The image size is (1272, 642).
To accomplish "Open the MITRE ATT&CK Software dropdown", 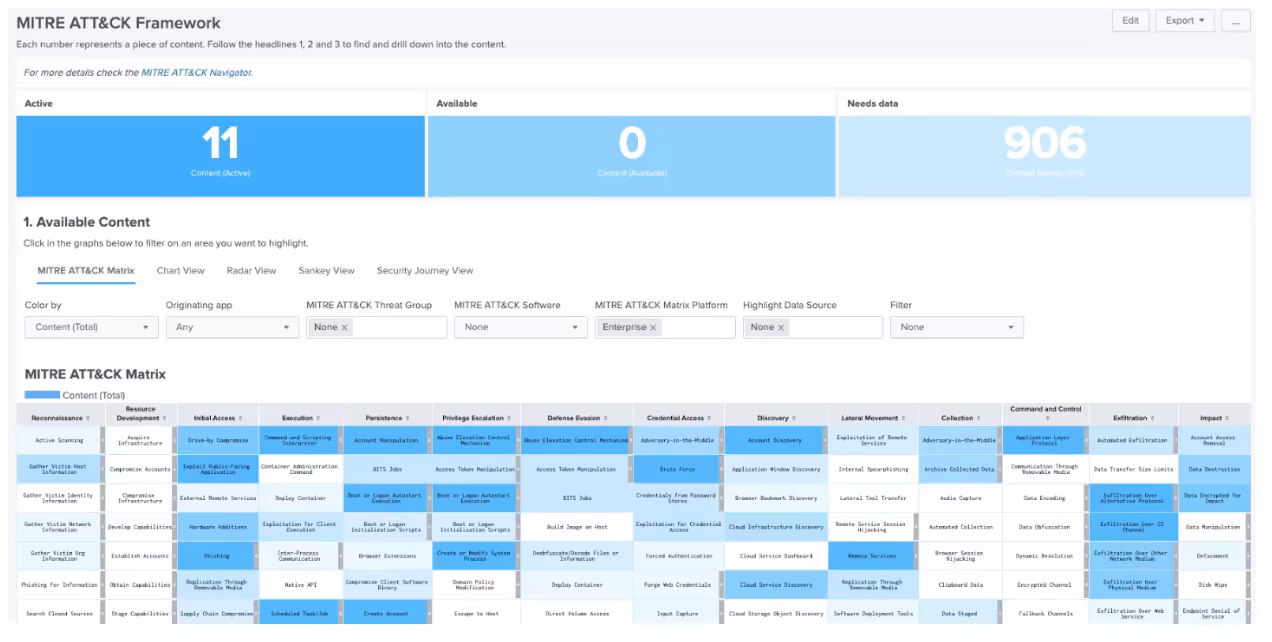I will click(x=520, y=327).
